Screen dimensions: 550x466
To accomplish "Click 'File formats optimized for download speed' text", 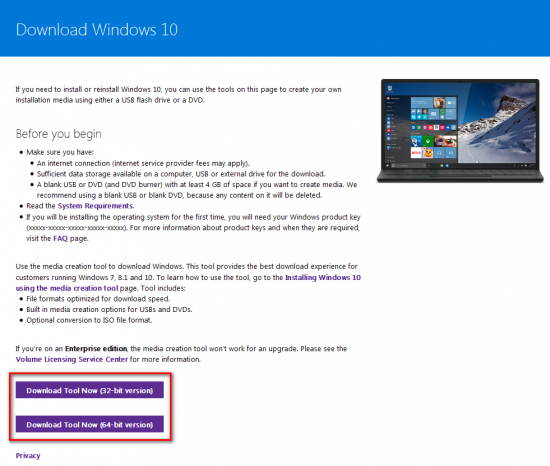I will pyautogui.click(x=98, y=299).
